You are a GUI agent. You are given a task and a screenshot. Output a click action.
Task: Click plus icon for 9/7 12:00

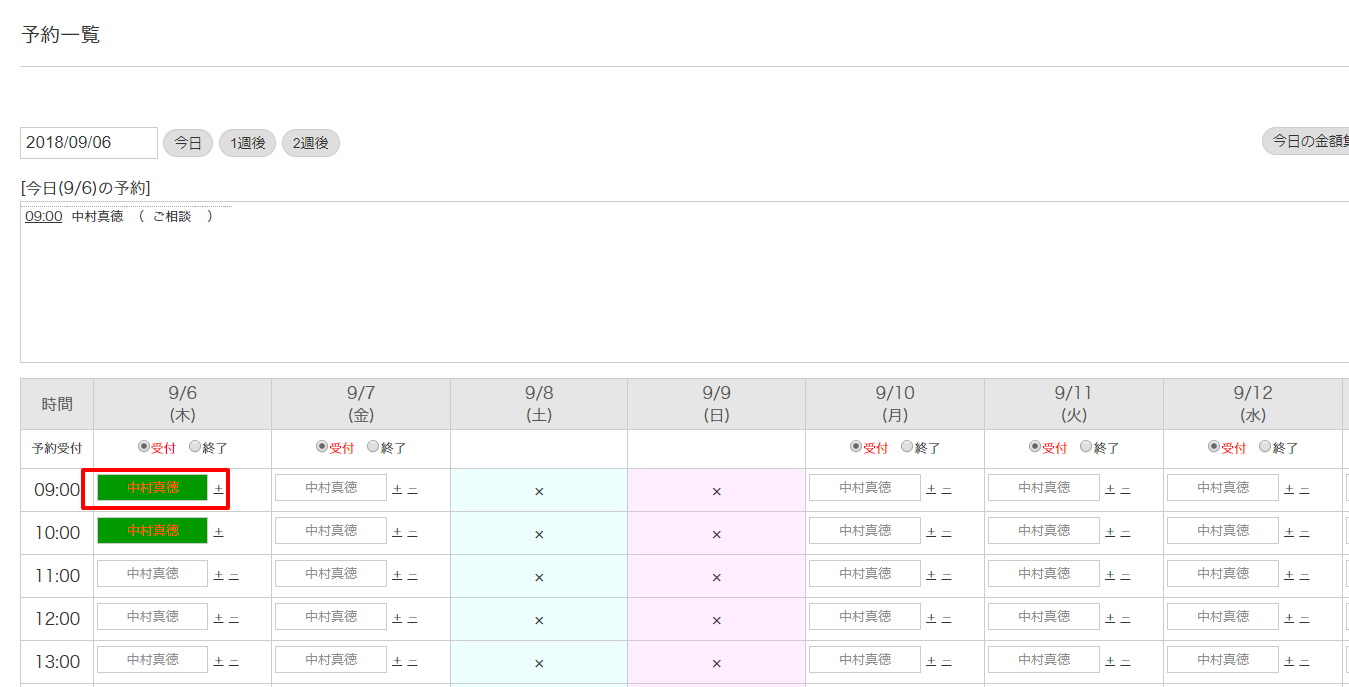397,619
